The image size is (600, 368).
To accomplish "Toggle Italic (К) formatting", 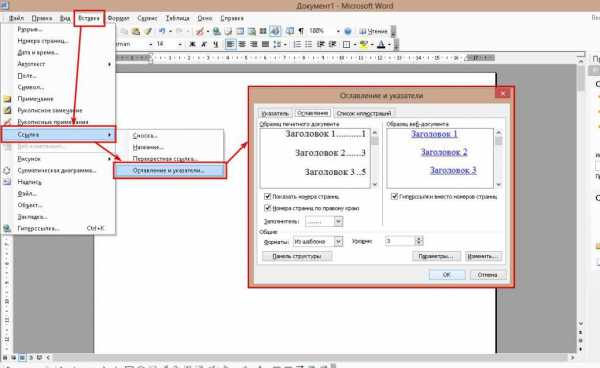I will 204,44.
